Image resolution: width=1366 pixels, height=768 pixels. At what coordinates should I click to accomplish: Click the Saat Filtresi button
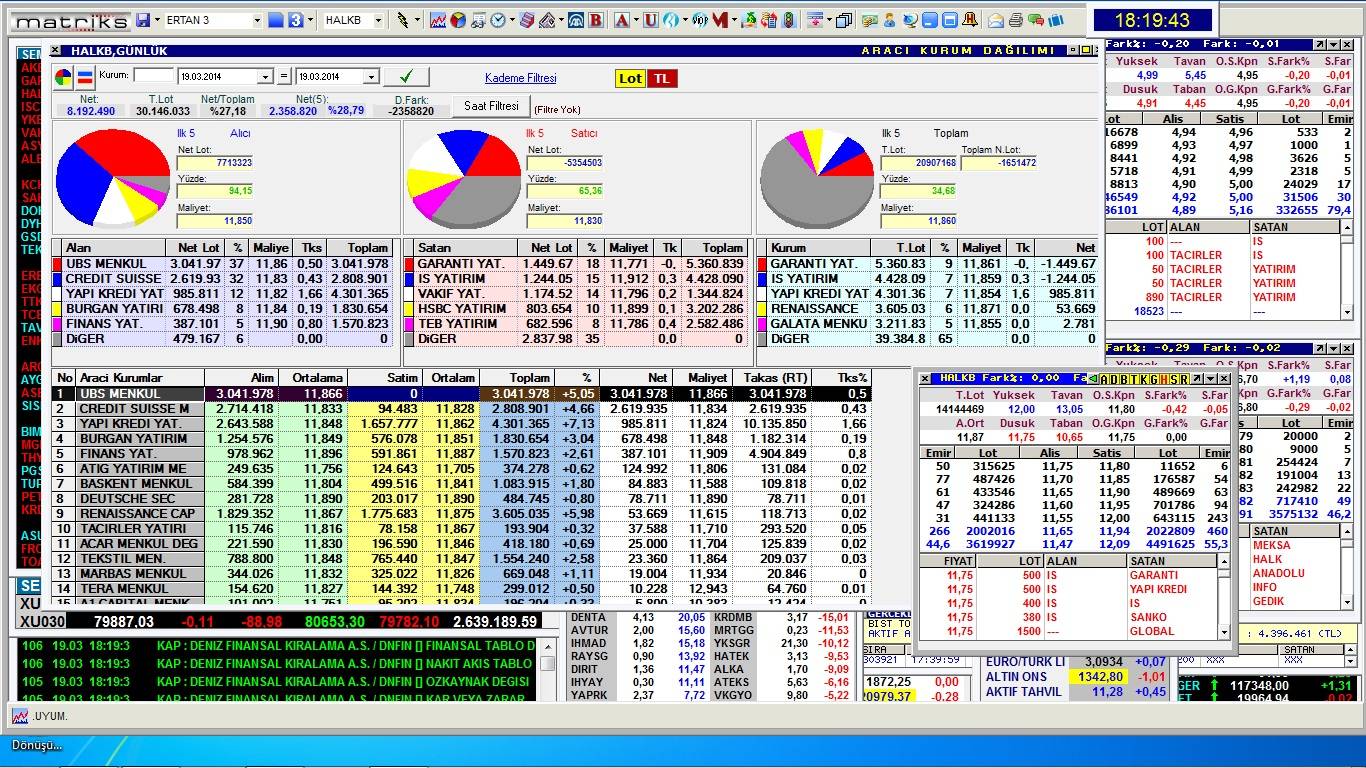491,106
